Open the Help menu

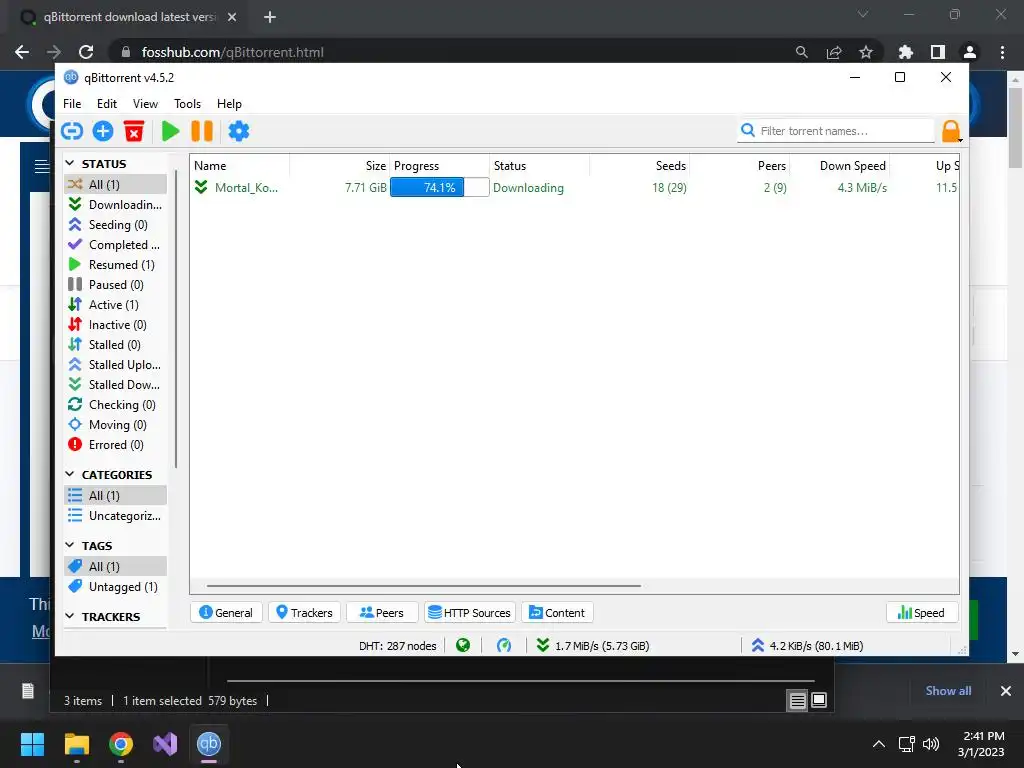tap(229, 104)
